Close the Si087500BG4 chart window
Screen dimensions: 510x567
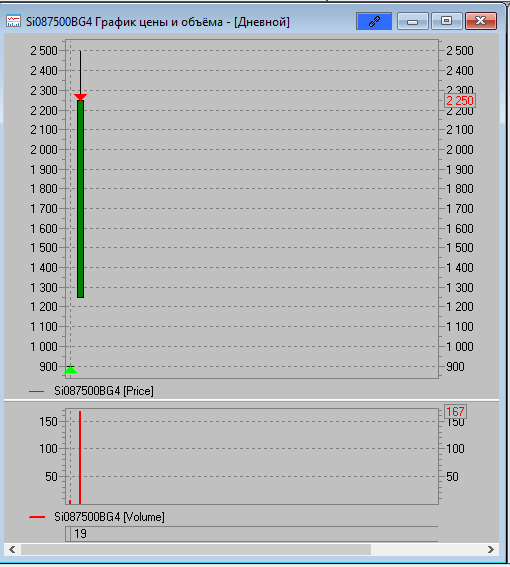(481, 21)
